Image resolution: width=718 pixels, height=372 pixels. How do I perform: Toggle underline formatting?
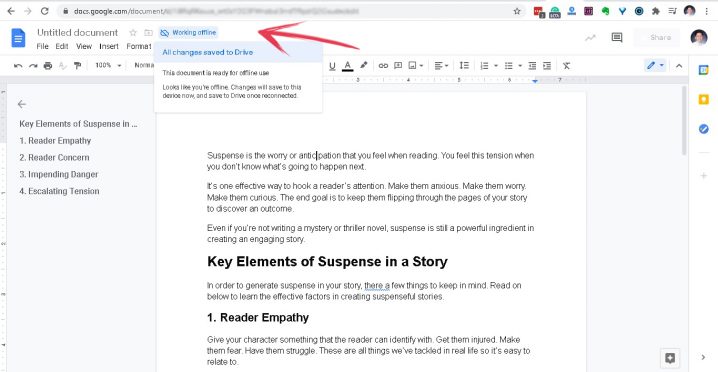pyautogui.click(x=332, y=66)
